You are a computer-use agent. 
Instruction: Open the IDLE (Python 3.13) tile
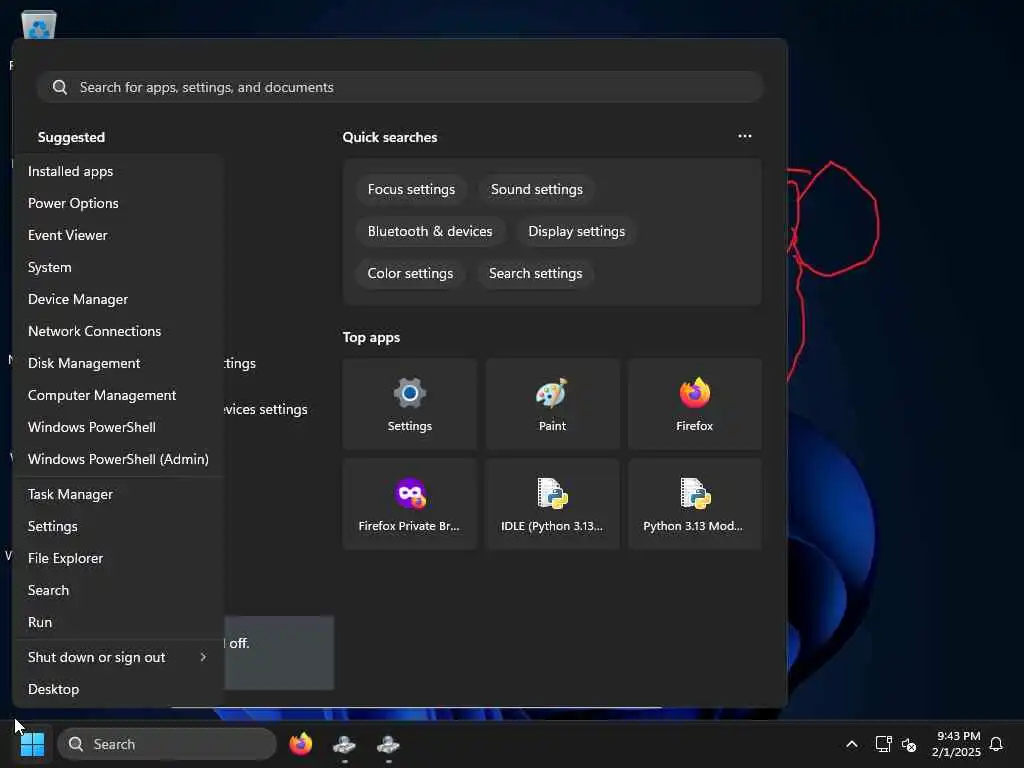point(552,504)
